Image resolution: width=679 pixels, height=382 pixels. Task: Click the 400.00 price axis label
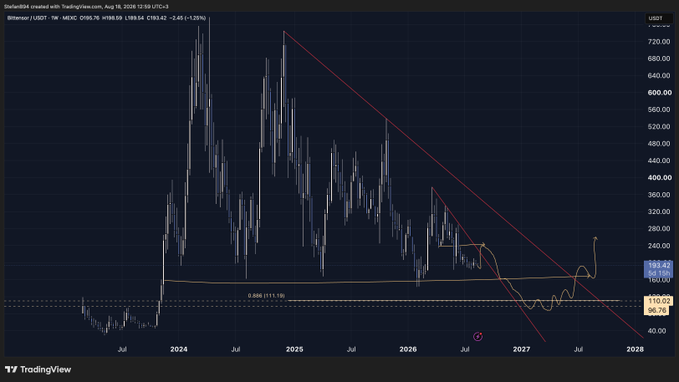point(659,178)
